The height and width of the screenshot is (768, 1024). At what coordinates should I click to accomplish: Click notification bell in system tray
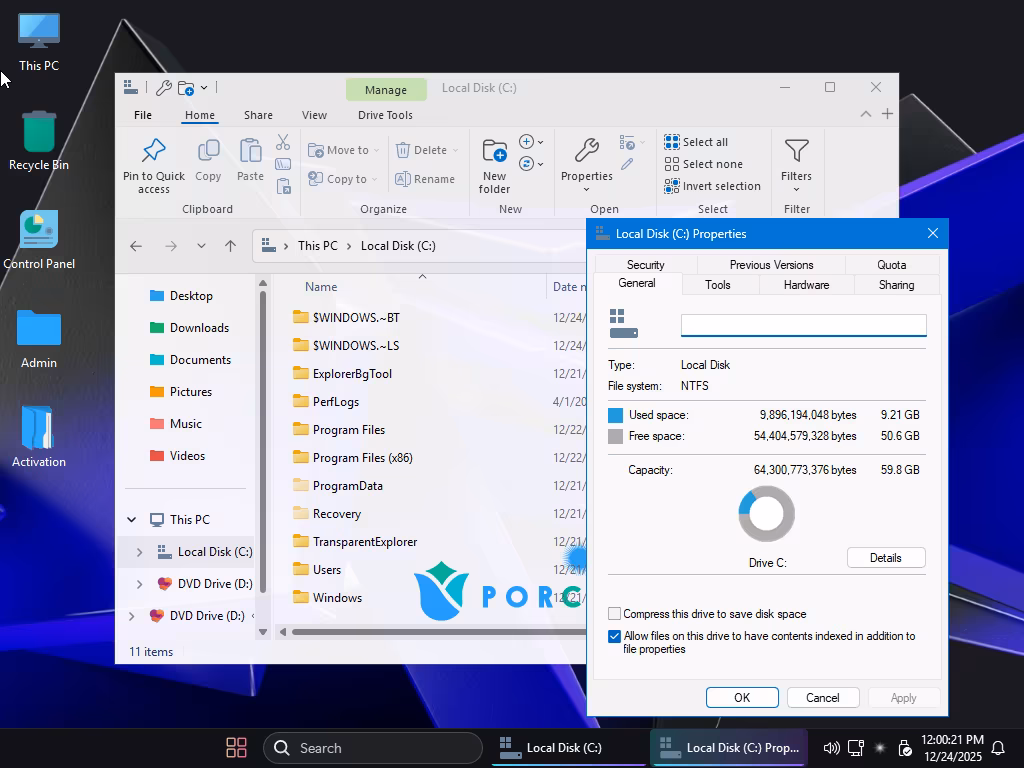[997, 748]
